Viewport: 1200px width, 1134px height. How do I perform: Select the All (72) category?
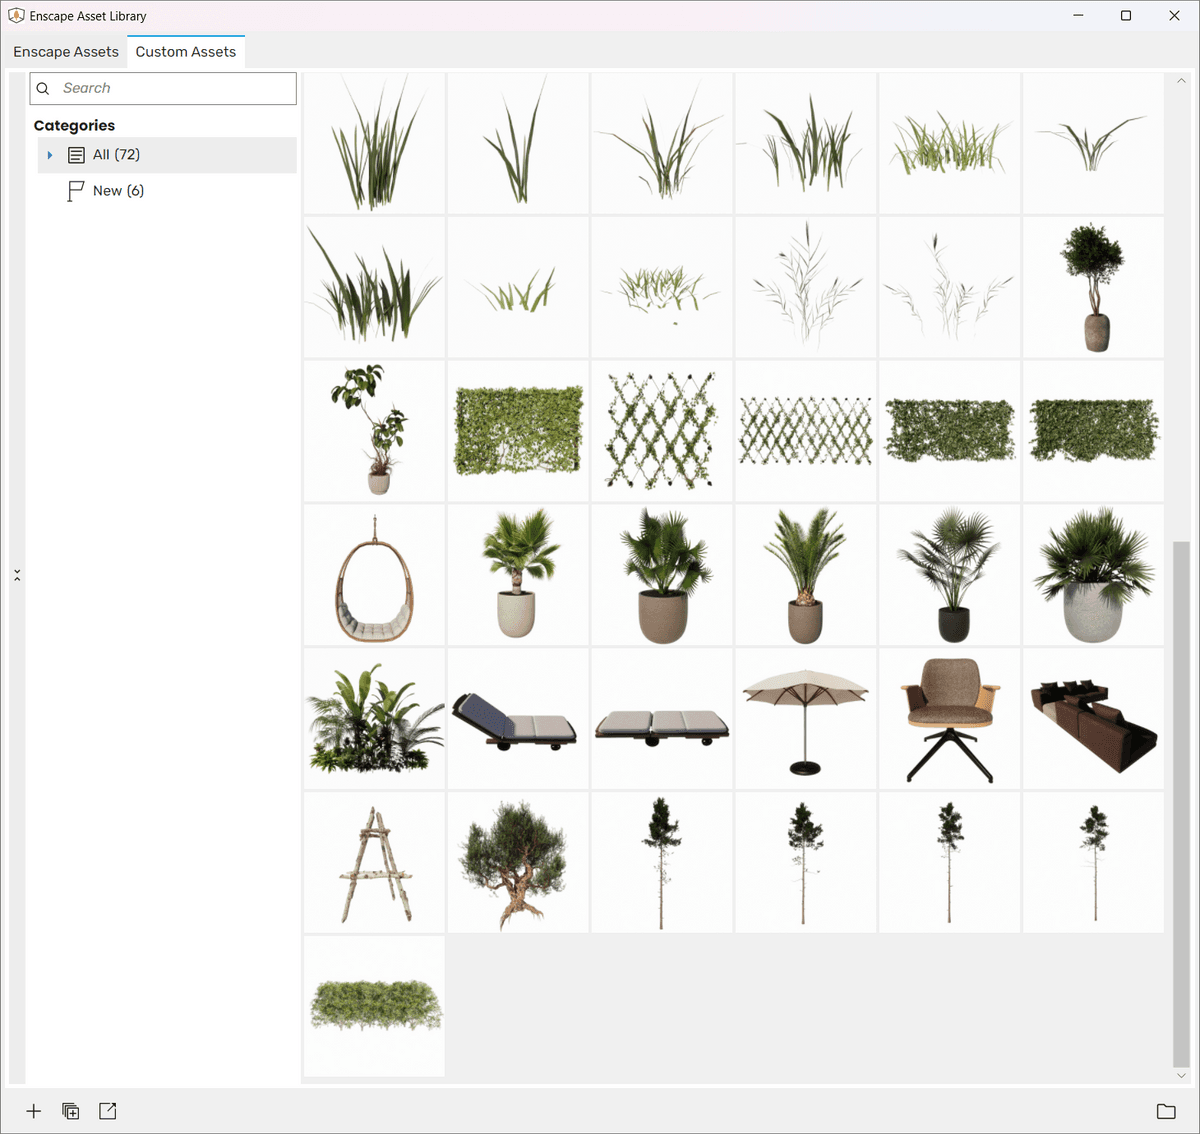tap(116, 155)
